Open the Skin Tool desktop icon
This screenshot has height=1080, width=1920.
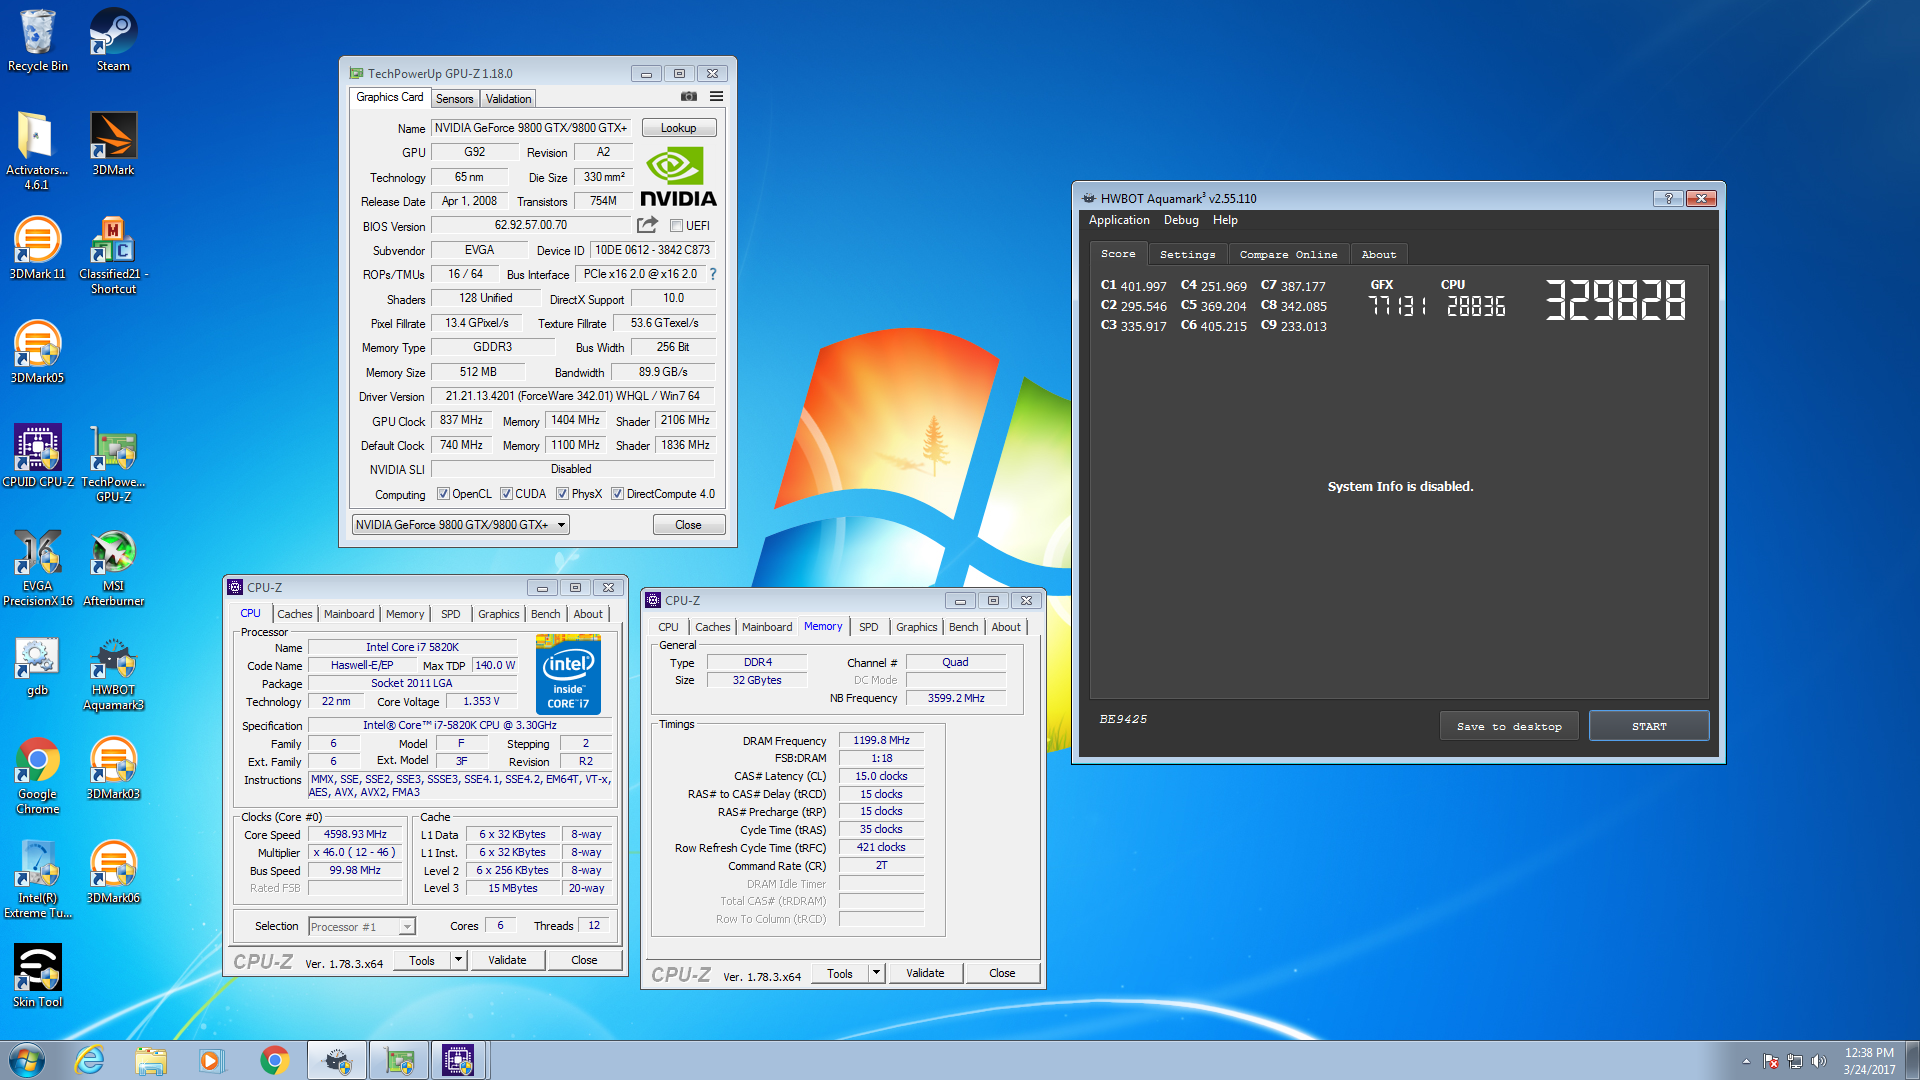37,976
